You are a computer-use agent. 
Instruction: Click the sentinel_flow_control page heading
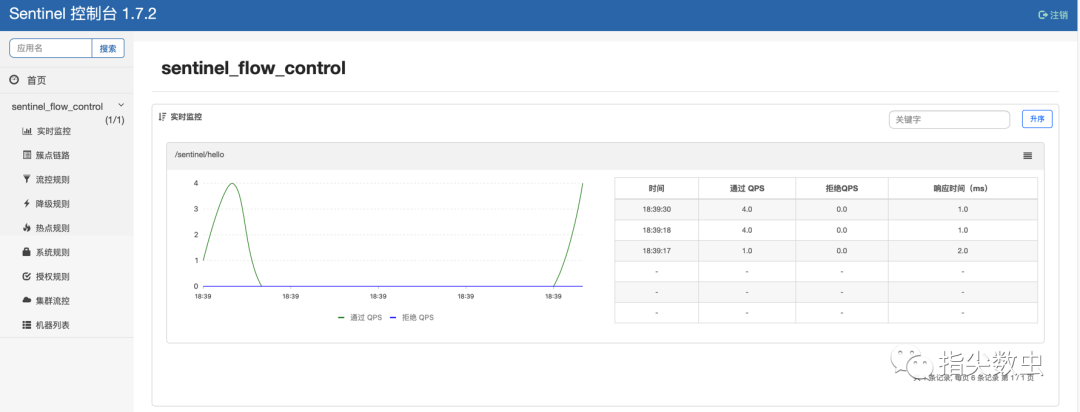(x=253, y=68)
